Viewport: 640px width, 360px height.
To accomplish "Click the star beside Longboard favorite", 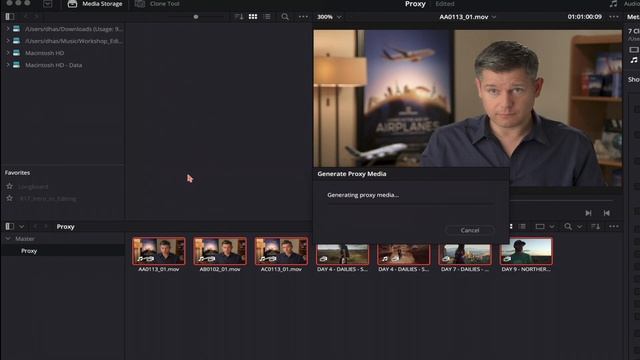I will point(9,186).
